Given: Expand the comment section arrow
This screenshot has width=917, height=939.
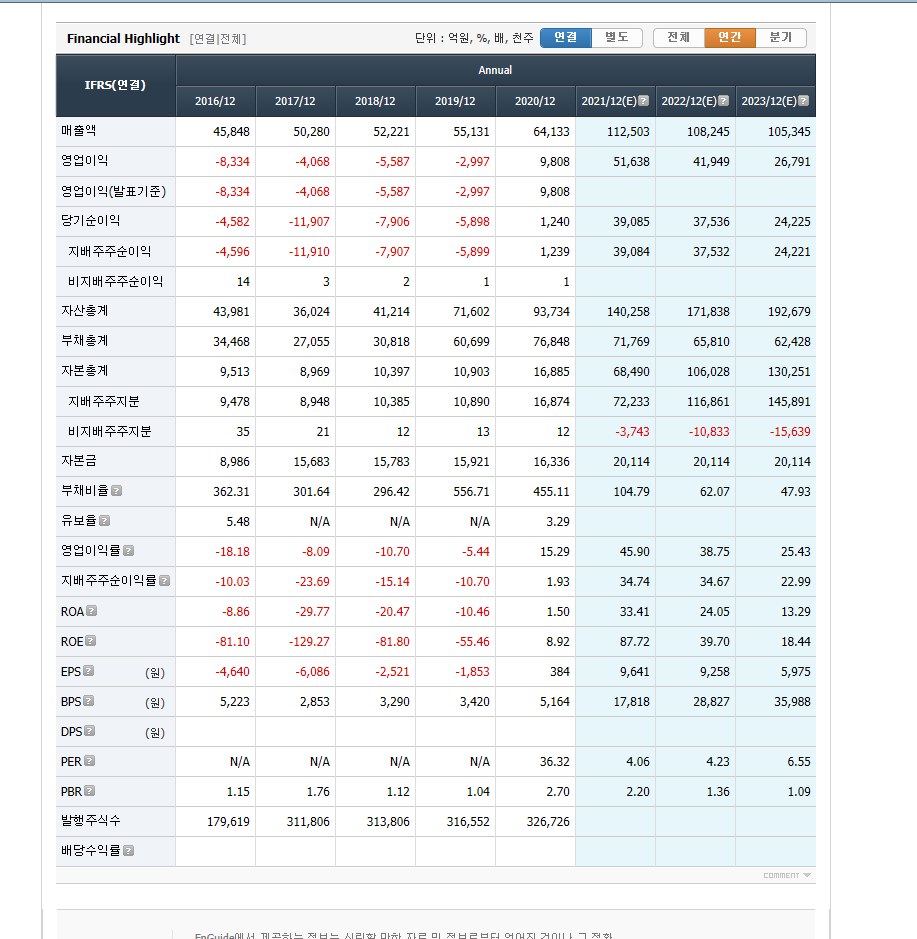Looking at the screenshot, I should click(807, 875).
